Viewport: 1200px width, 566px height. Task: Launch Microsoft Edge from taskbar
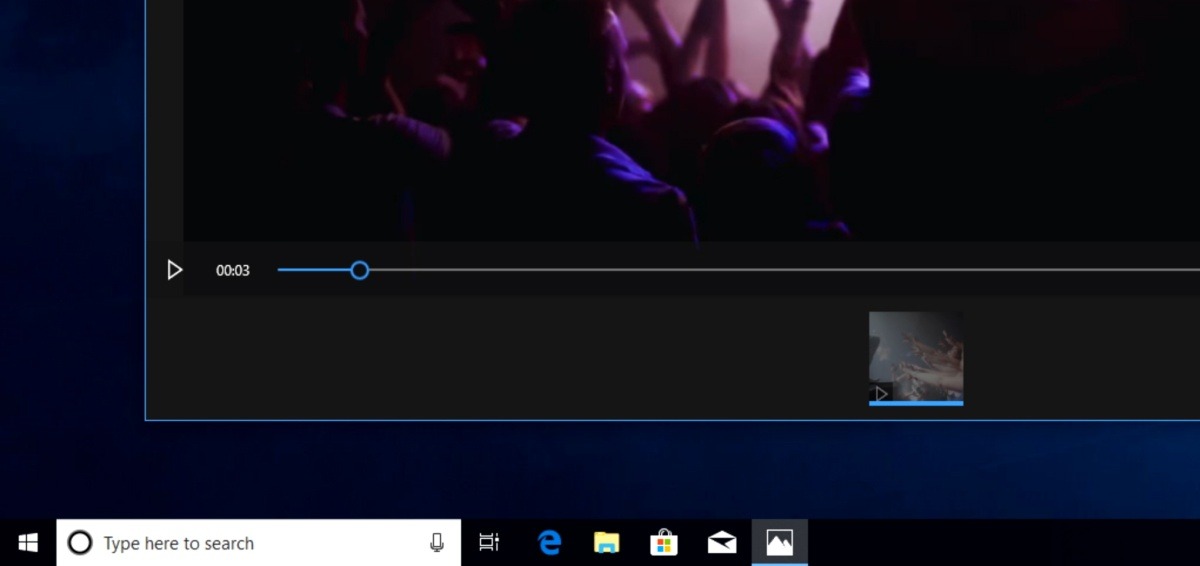point(549,543)
